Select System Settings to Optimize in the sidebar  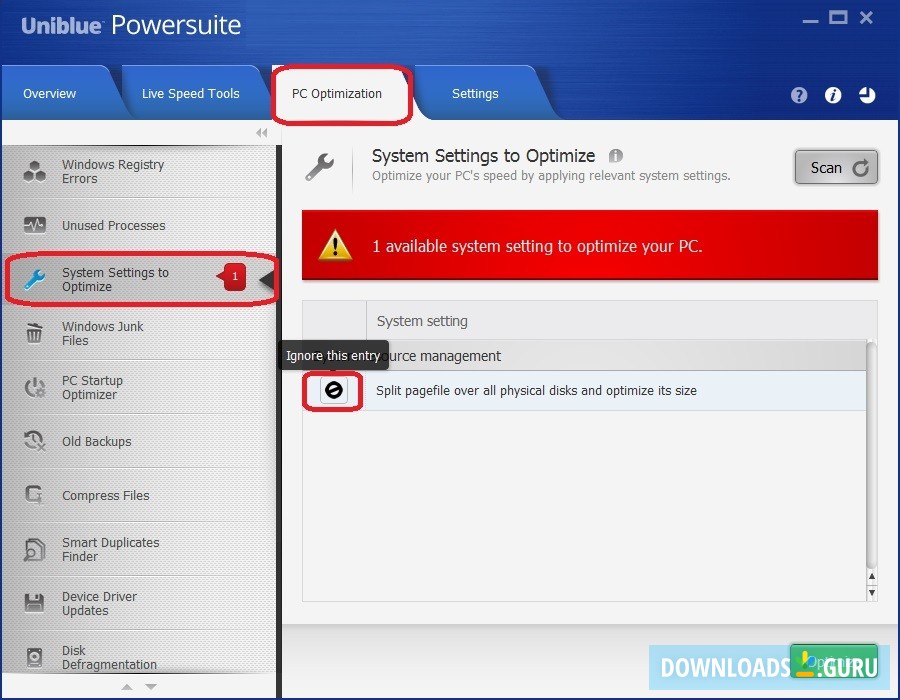(x=140, y=279)
